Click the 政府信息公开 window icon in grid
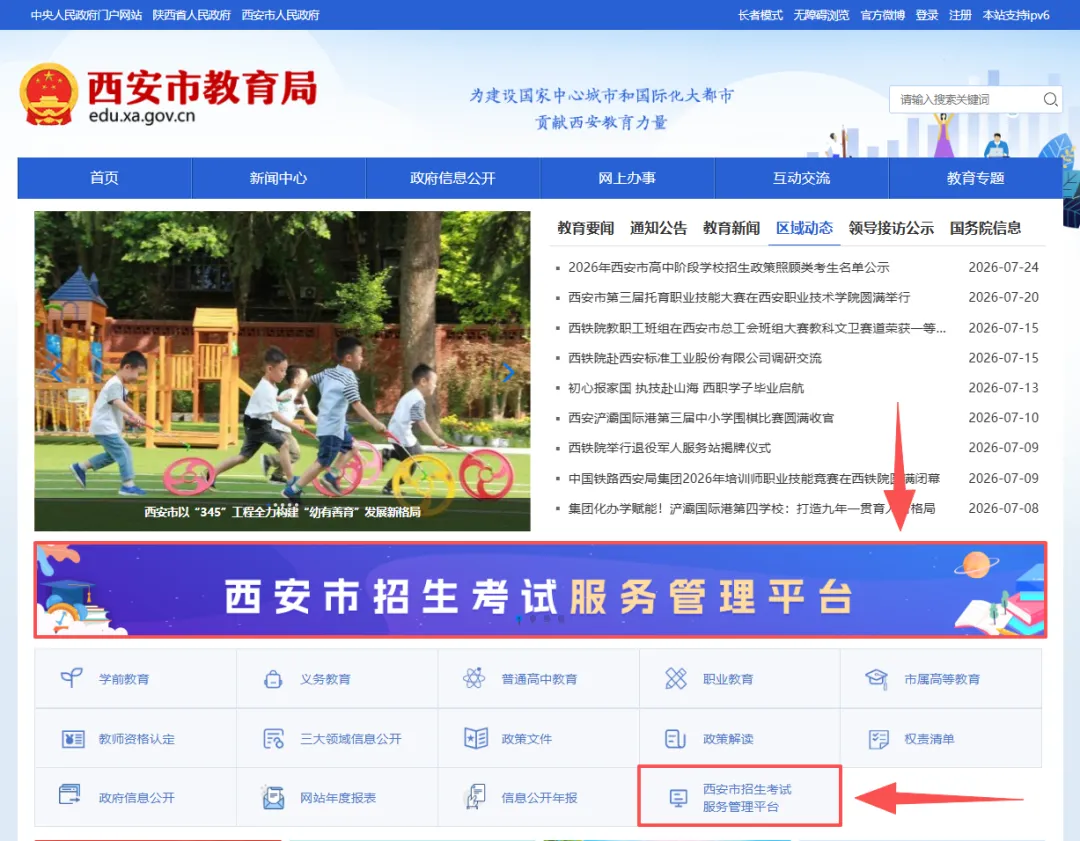1080x841 pixels. (x=70, y=794)
